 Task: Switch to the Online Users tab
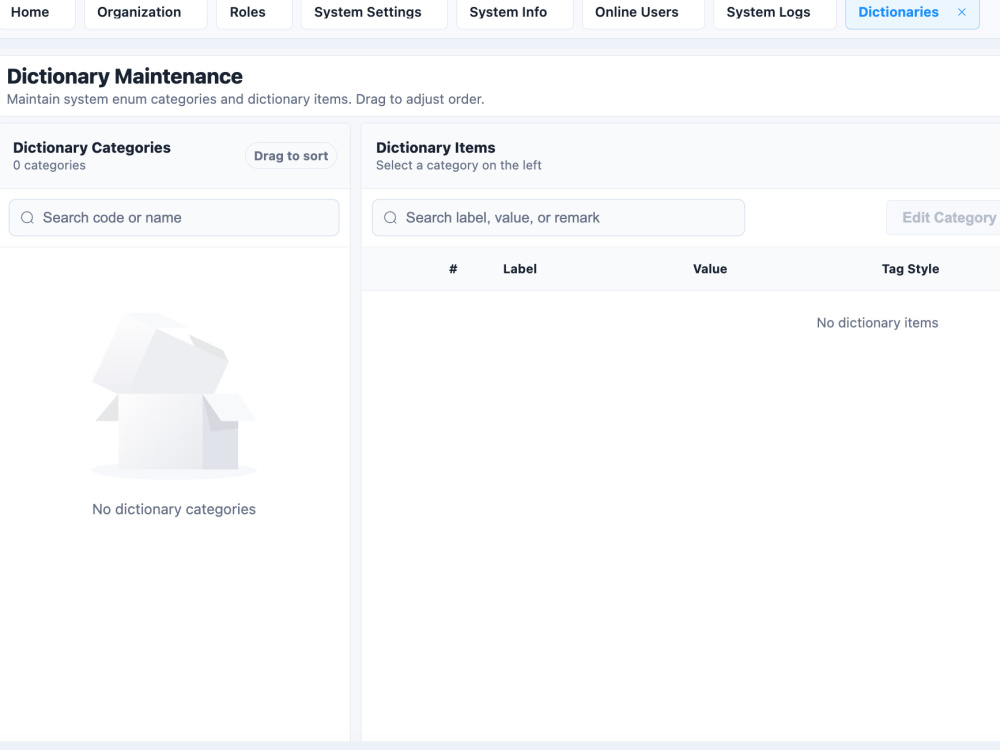643,12
